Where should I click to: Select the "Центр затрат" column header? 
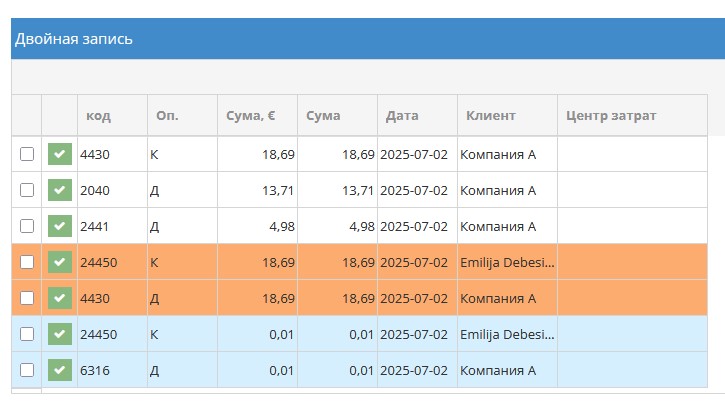pos(611,116)
